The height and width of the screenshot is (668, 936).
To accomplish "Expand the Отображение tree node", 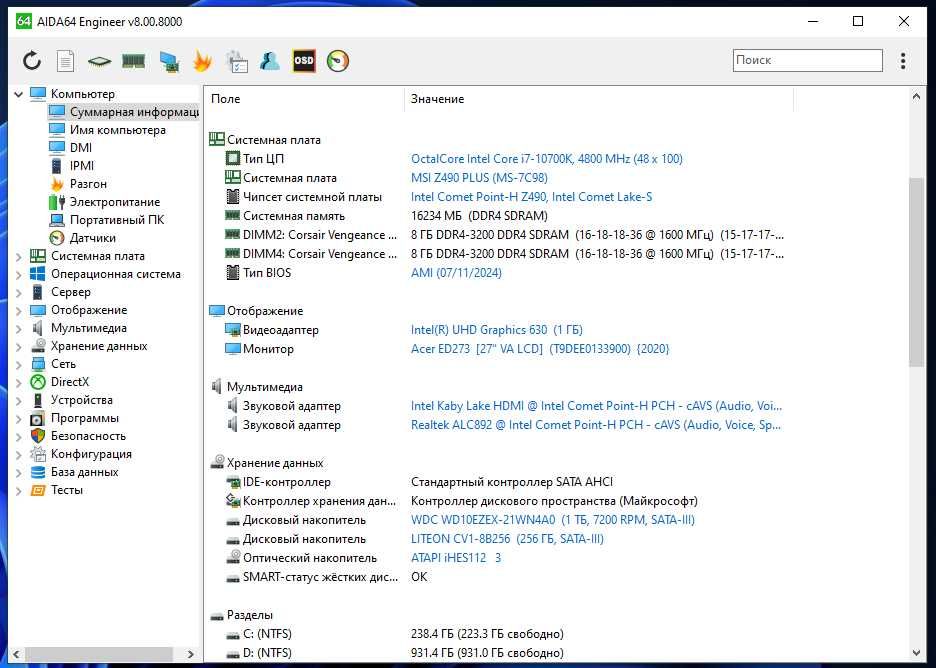I will (19, 310).
